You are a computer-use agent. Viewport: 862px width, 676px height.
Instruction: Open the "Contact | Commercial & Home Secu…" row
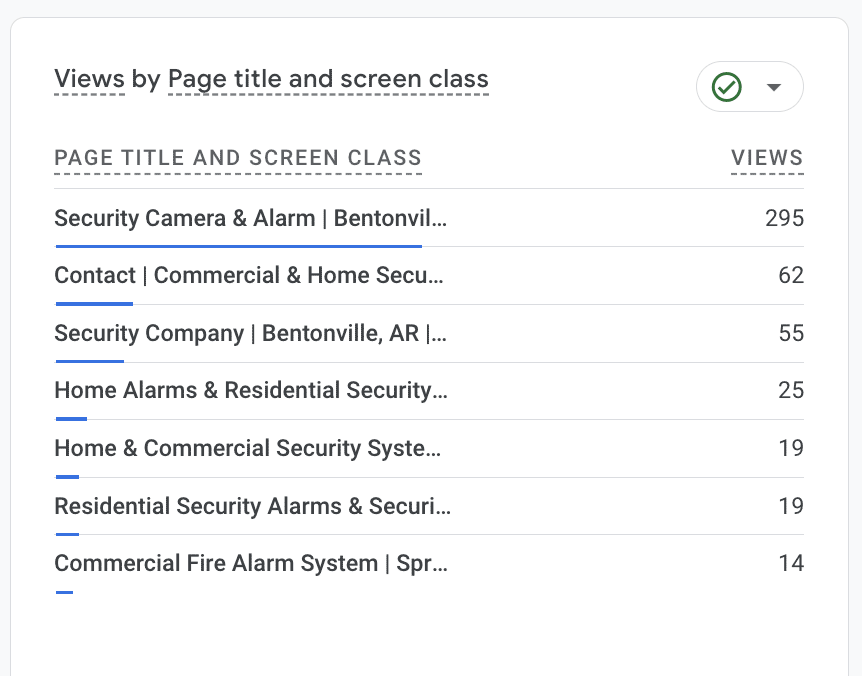248,275
